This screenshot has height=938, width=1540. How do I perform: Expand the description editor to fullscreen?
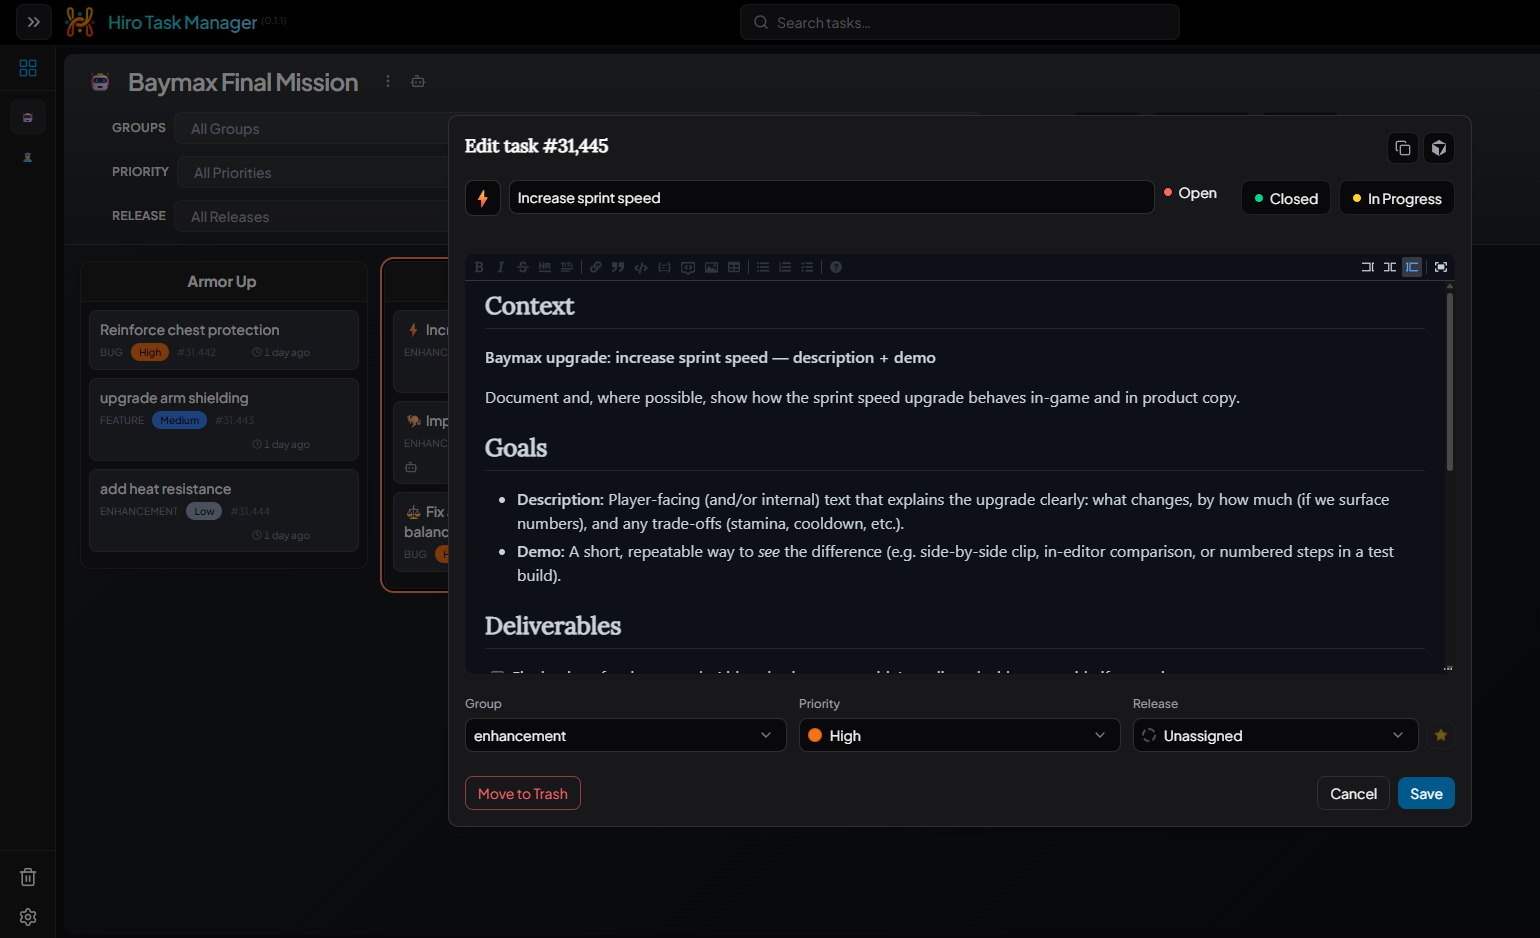pyautogui.click(x=1441, y=267)
